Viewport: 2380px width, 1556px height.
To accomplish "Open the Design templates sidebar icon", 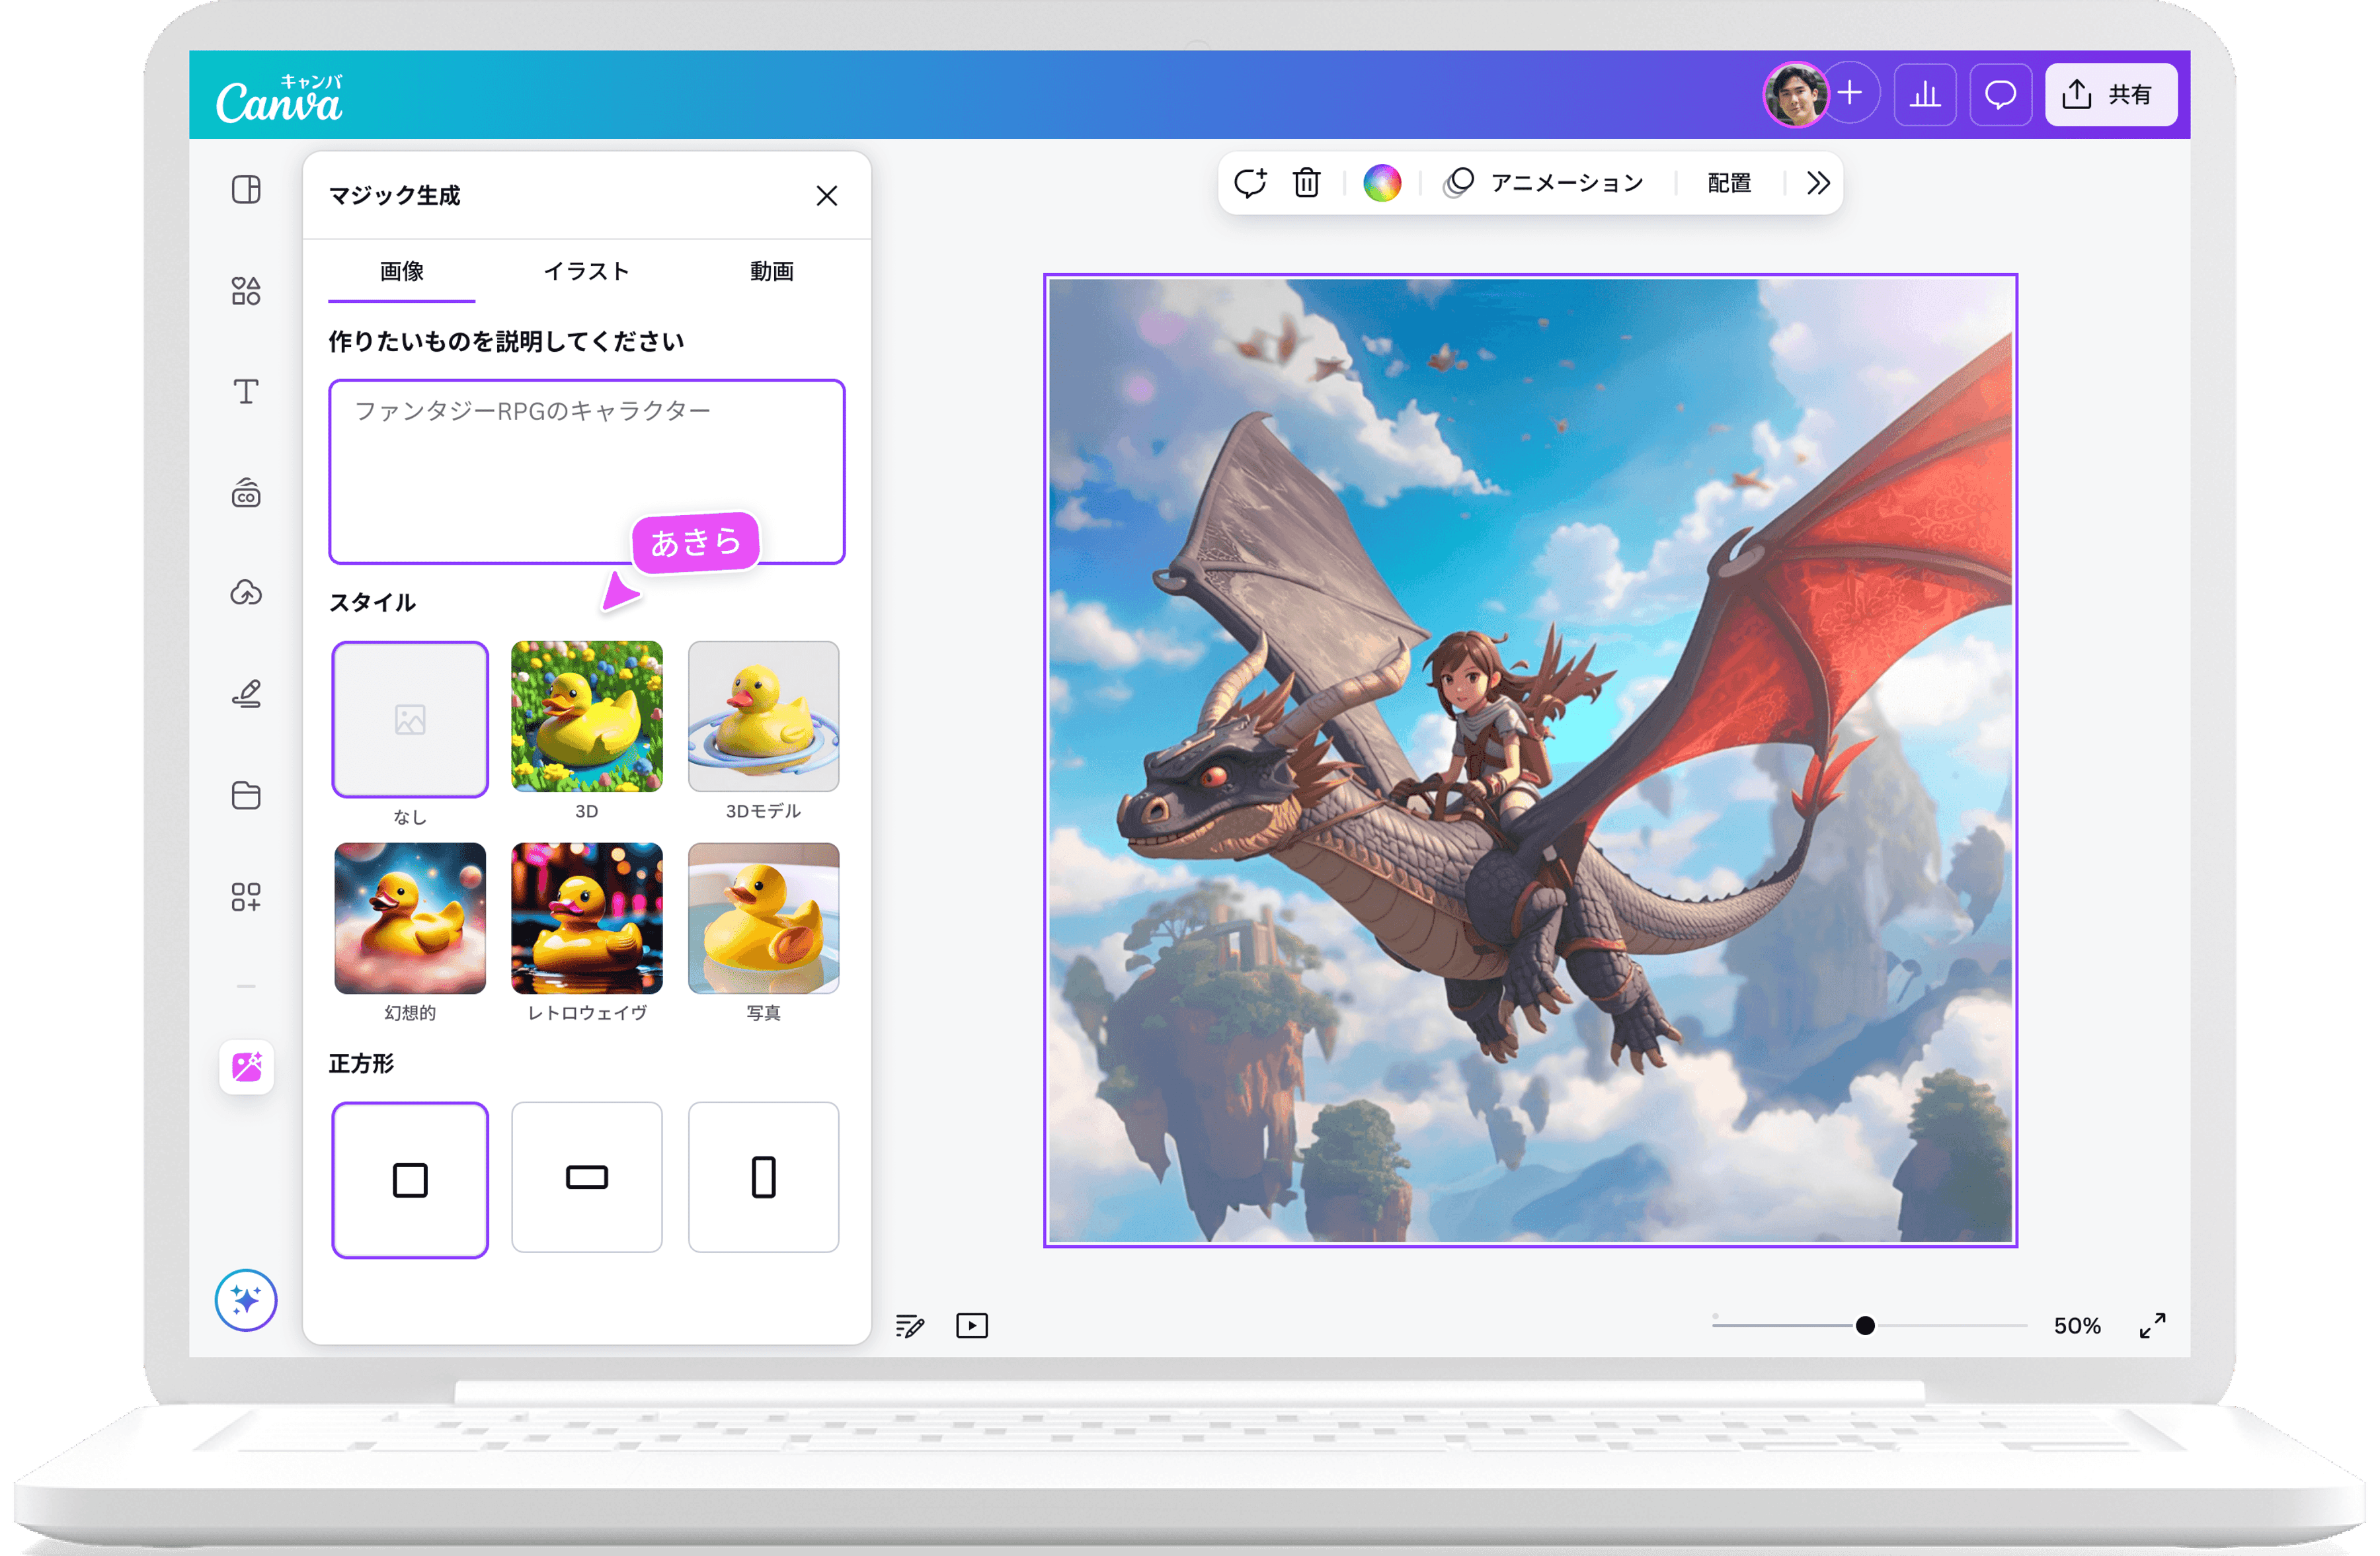I will [246, 190].
